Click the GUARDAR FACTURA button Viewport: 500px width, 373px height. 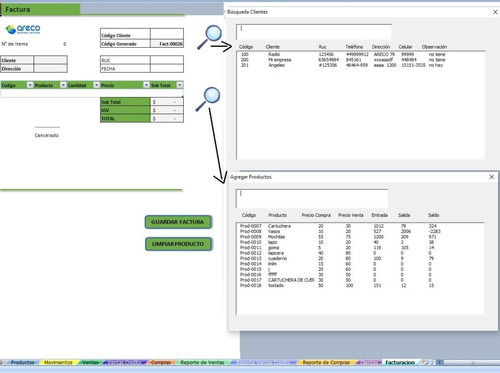click(x=178, y=222)
